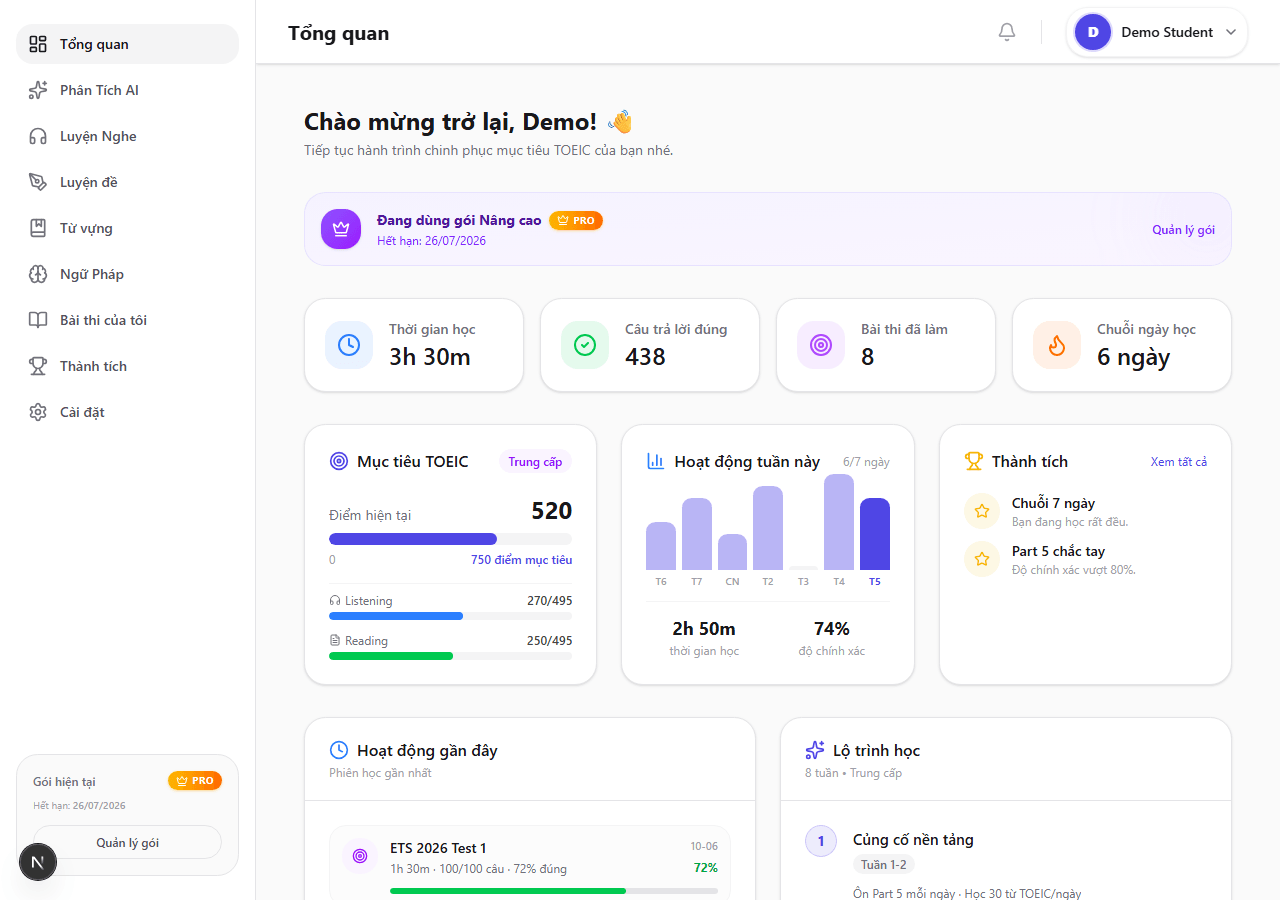Click the Tổng quan dashboard grid icon
1280x900 pixels.
[38, 44]
